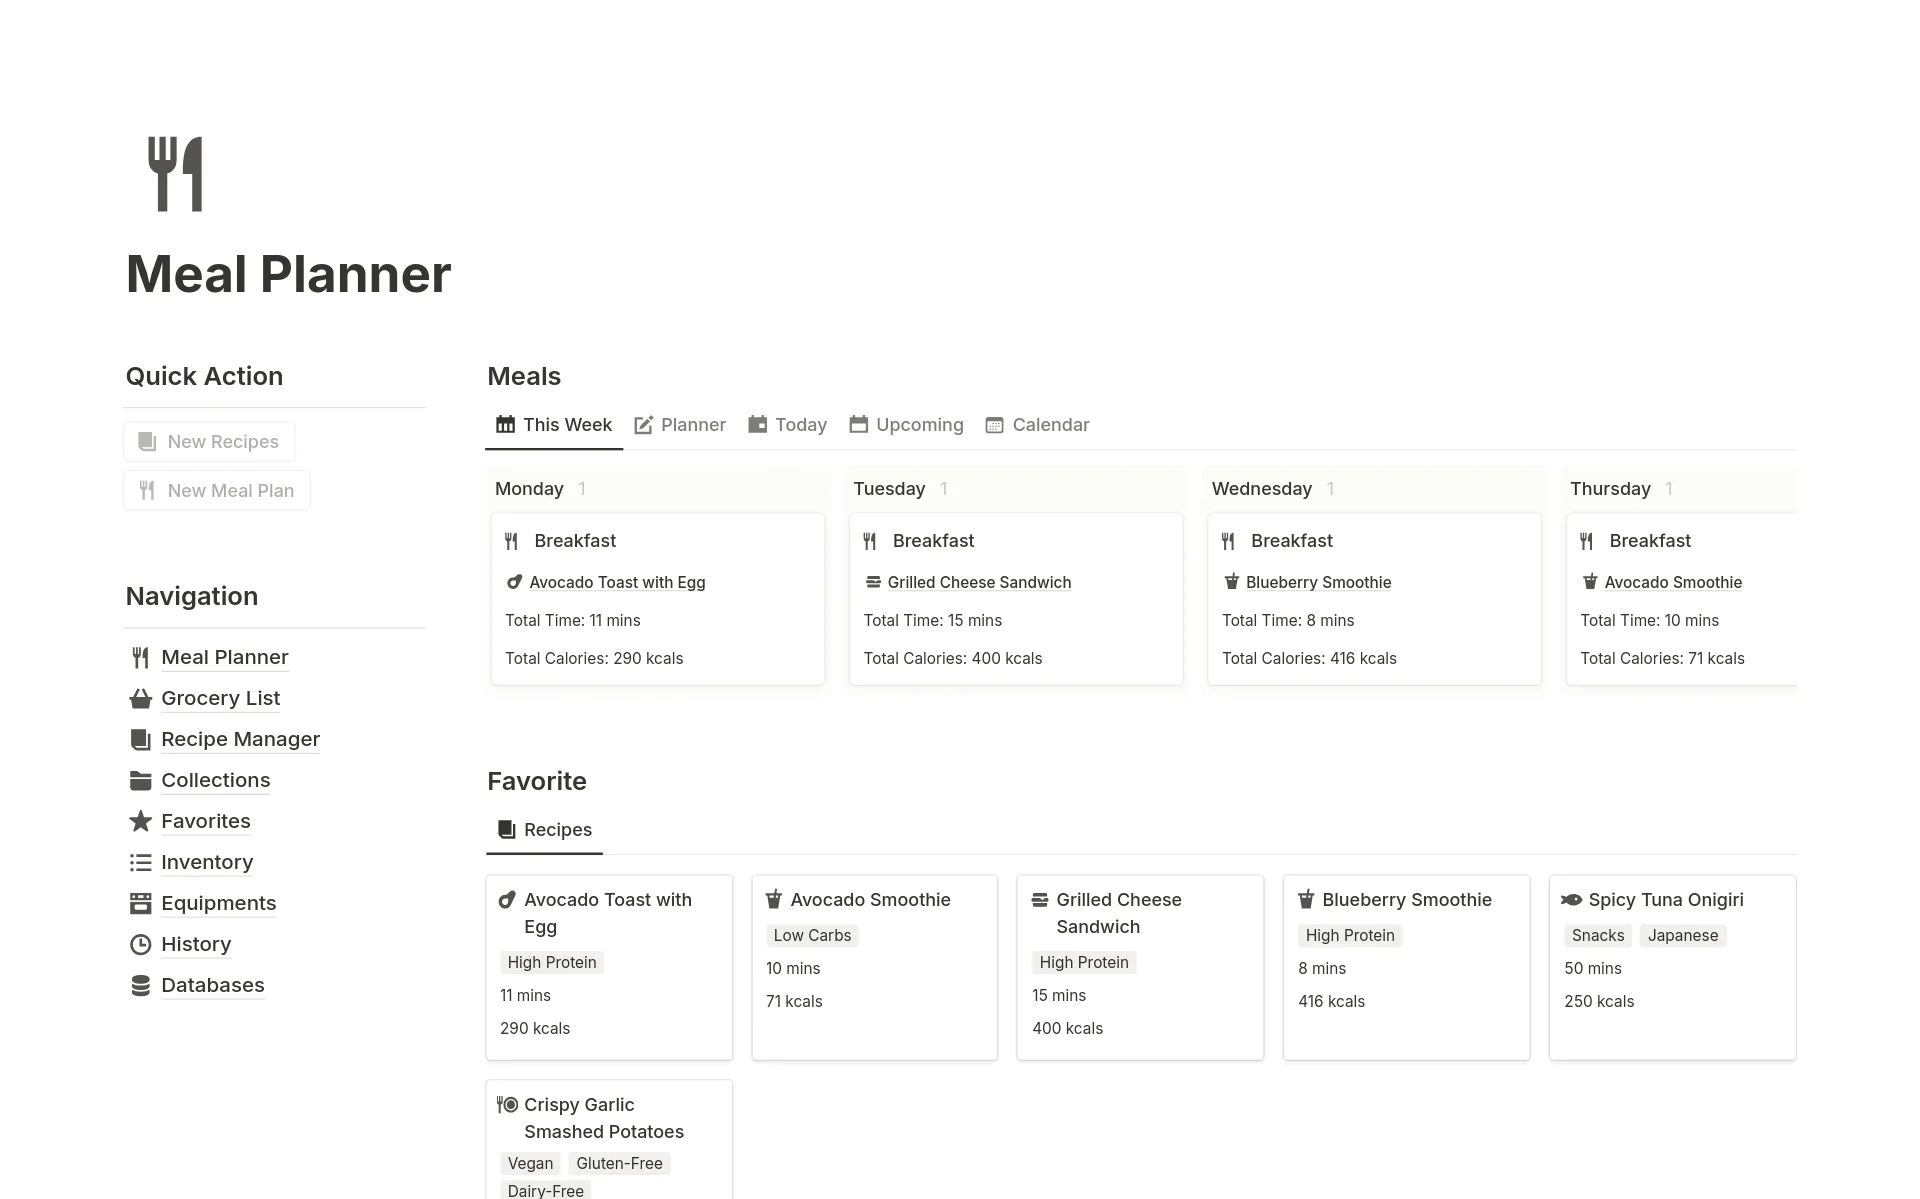This screenshot has width=1920, height=1199.
Task: Click the Meal Planner navigation icon
Action: (x=141, y=656)
